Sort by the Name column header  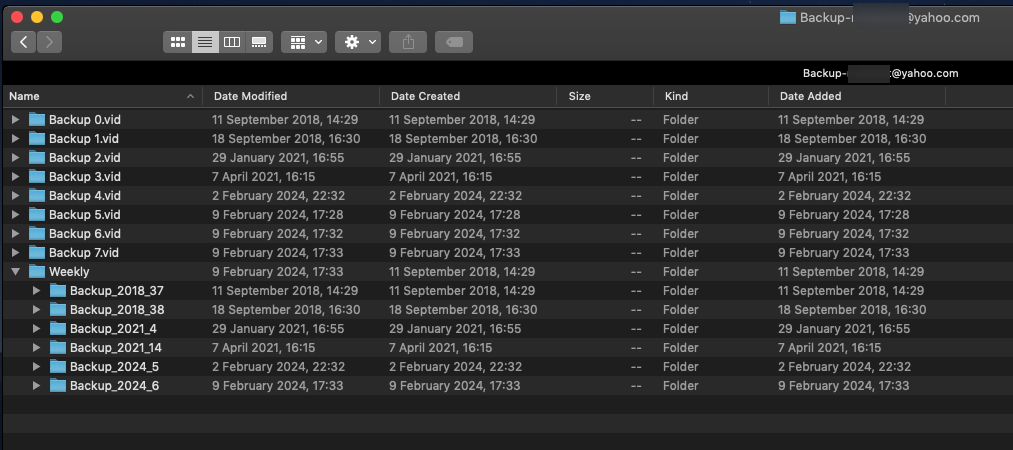(100, 96)
